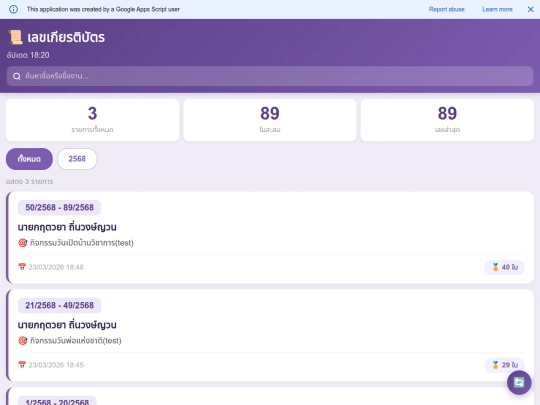Screen dimensions: 540x405
Task: Click the 40 ใบ medal badge
Action: click(505, 267)
